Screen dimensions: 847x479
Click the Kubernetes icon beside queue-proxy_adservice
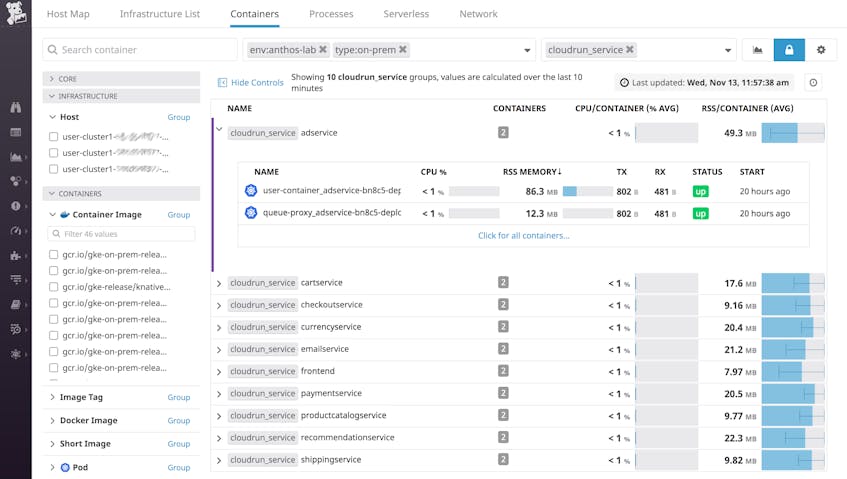(251, 213)
